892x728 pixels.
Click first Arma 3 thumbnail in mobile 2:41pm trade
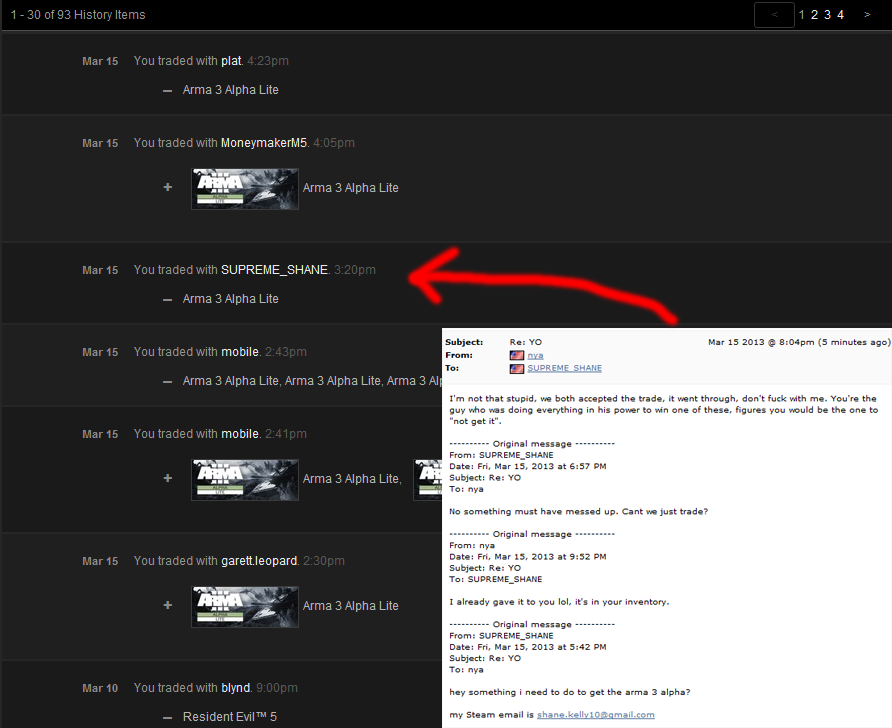point(245,480)
